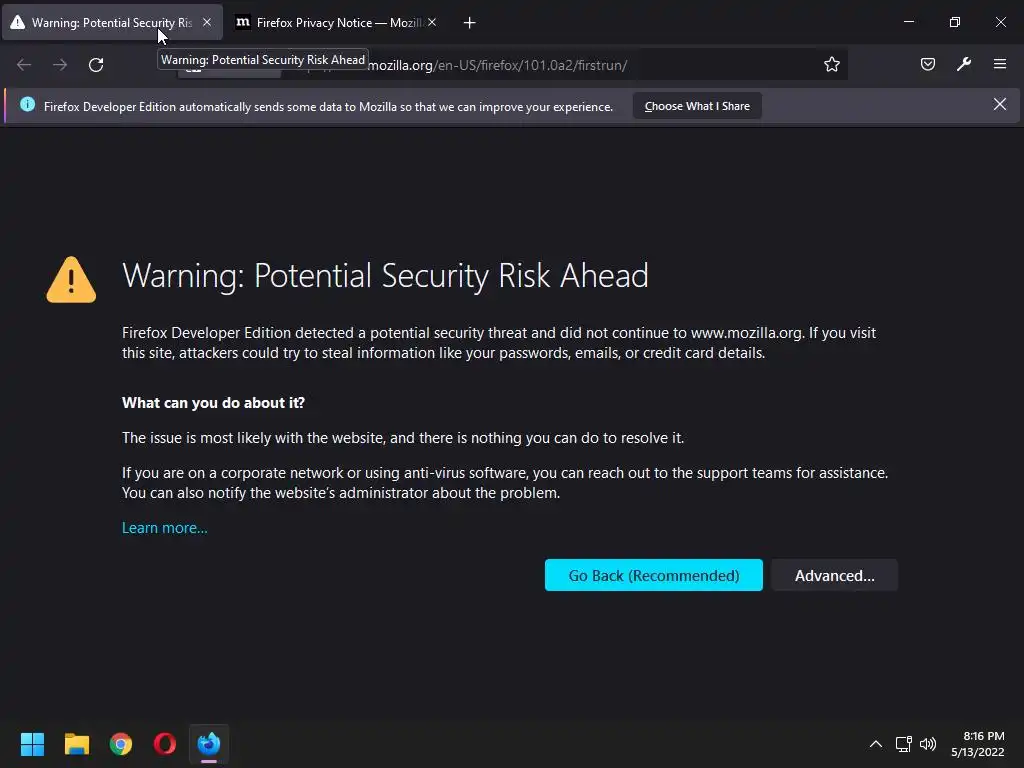Dismiss the data sharing notification bar

pyautogui.click(x=1000, y=104)
